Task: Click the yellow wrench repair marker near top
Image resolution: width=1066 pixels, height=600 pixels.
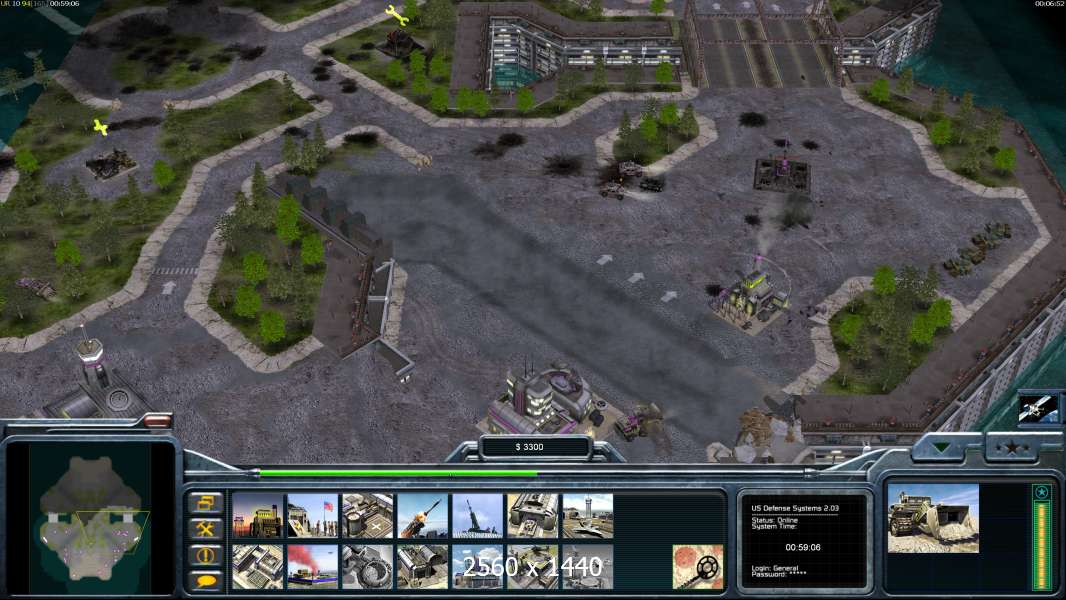Action: click(396, 15)
